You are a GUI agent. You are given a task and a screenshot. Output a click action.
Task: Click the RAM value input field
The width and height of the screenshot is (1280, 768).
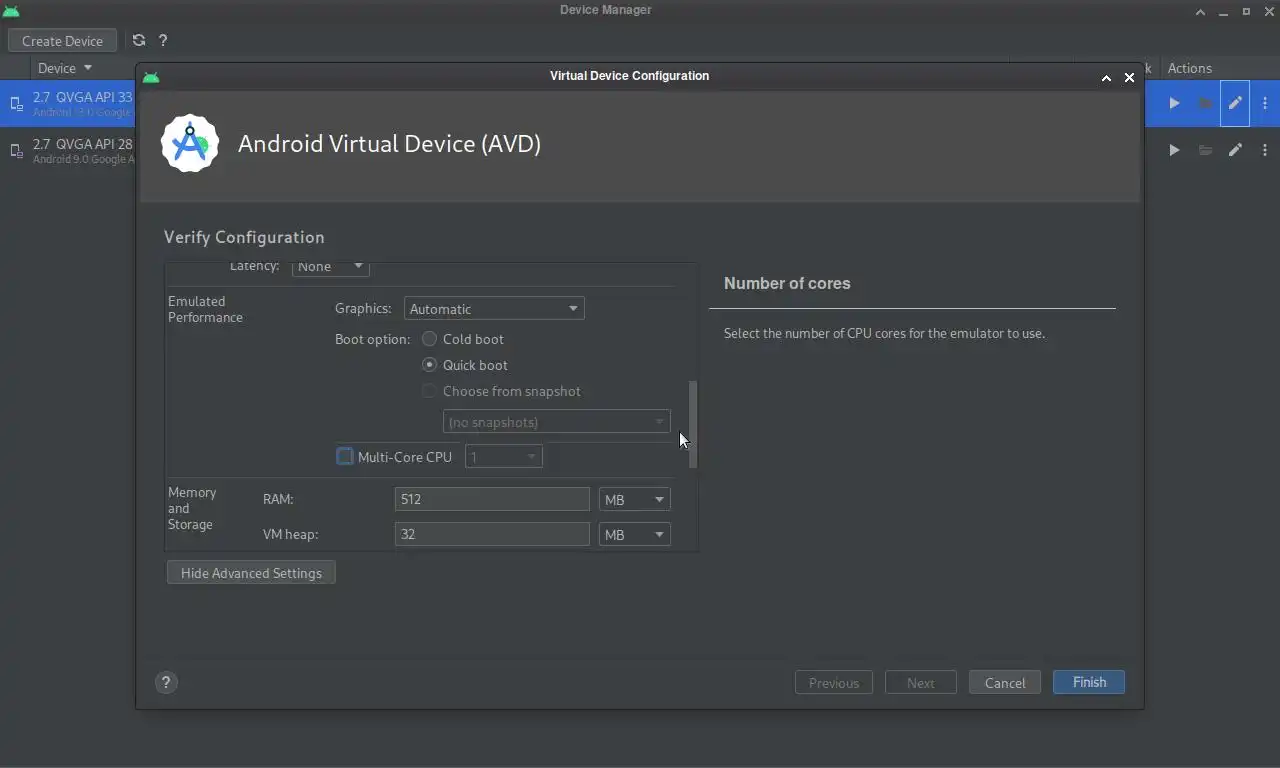point(492,499)
